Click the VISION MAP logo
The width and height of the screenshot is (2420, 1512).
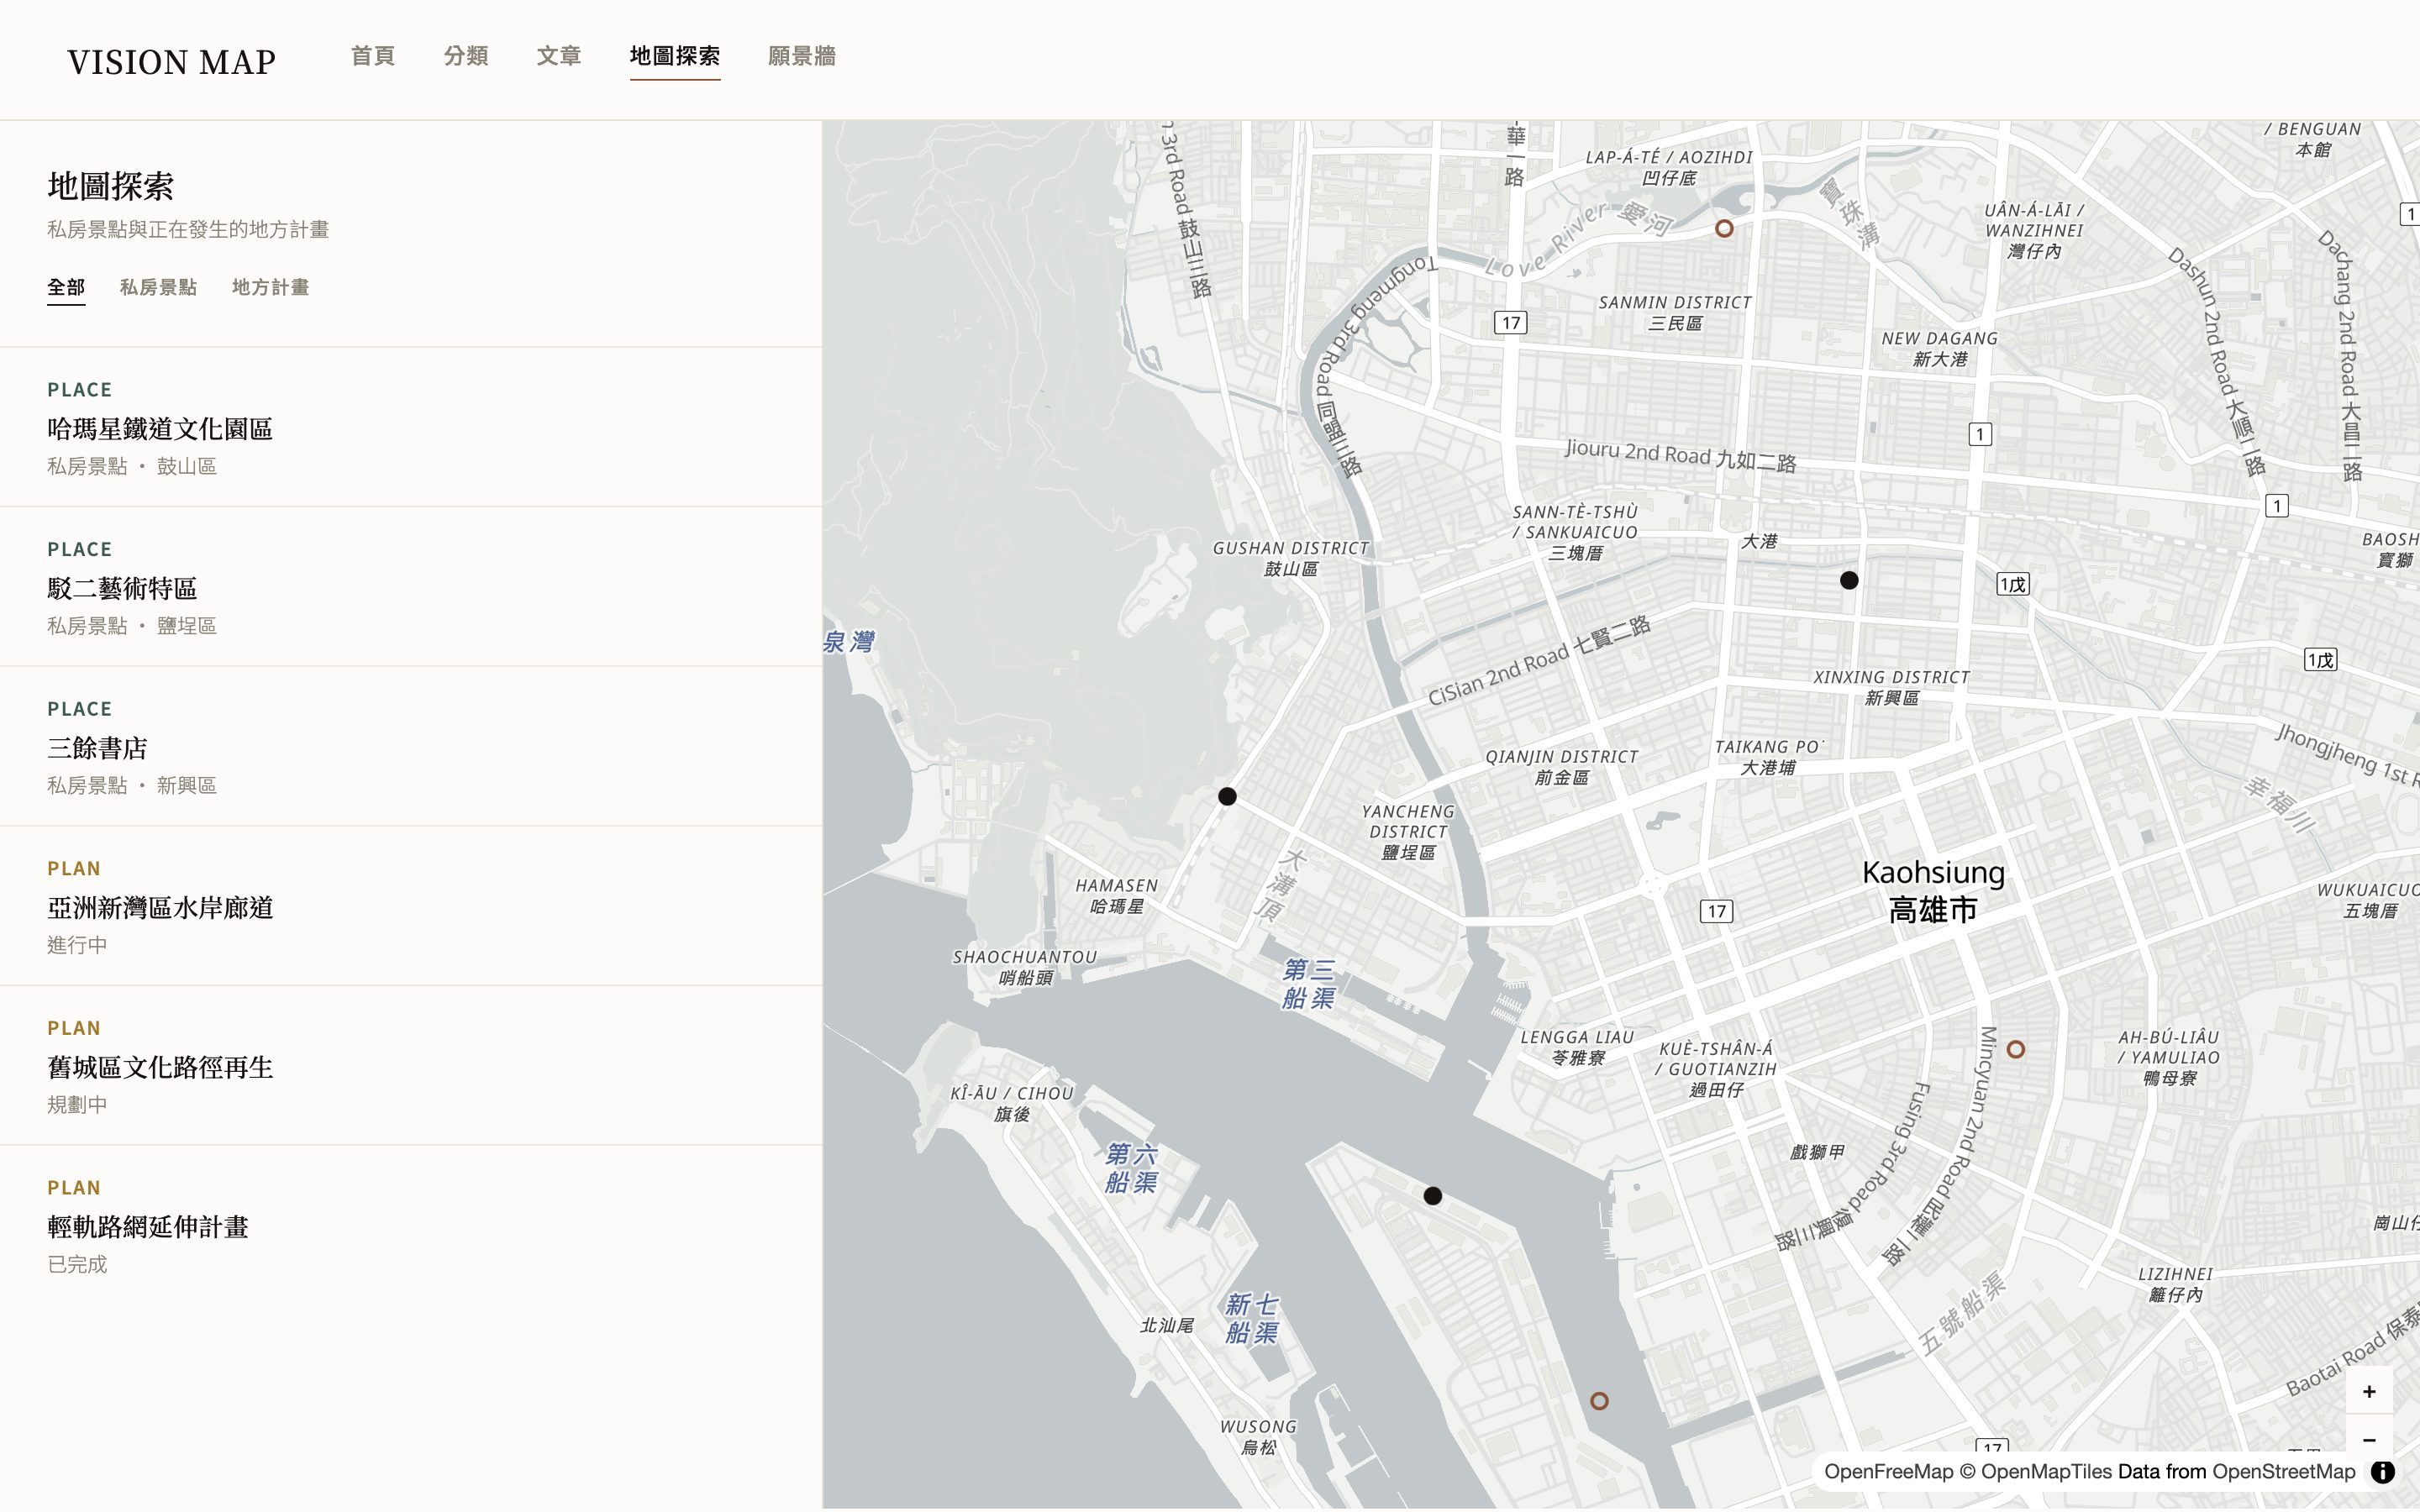click(171, 62)
